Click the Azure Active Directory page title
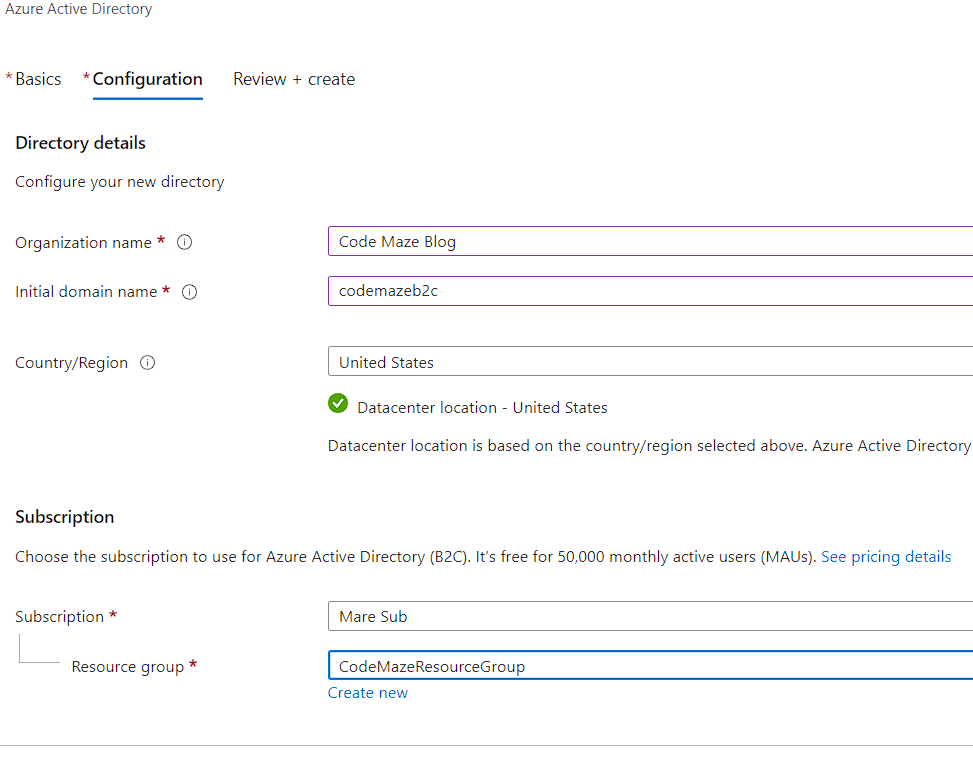This screenshot has width=973, height=768. pyautogui.click(x=79, y=9)
